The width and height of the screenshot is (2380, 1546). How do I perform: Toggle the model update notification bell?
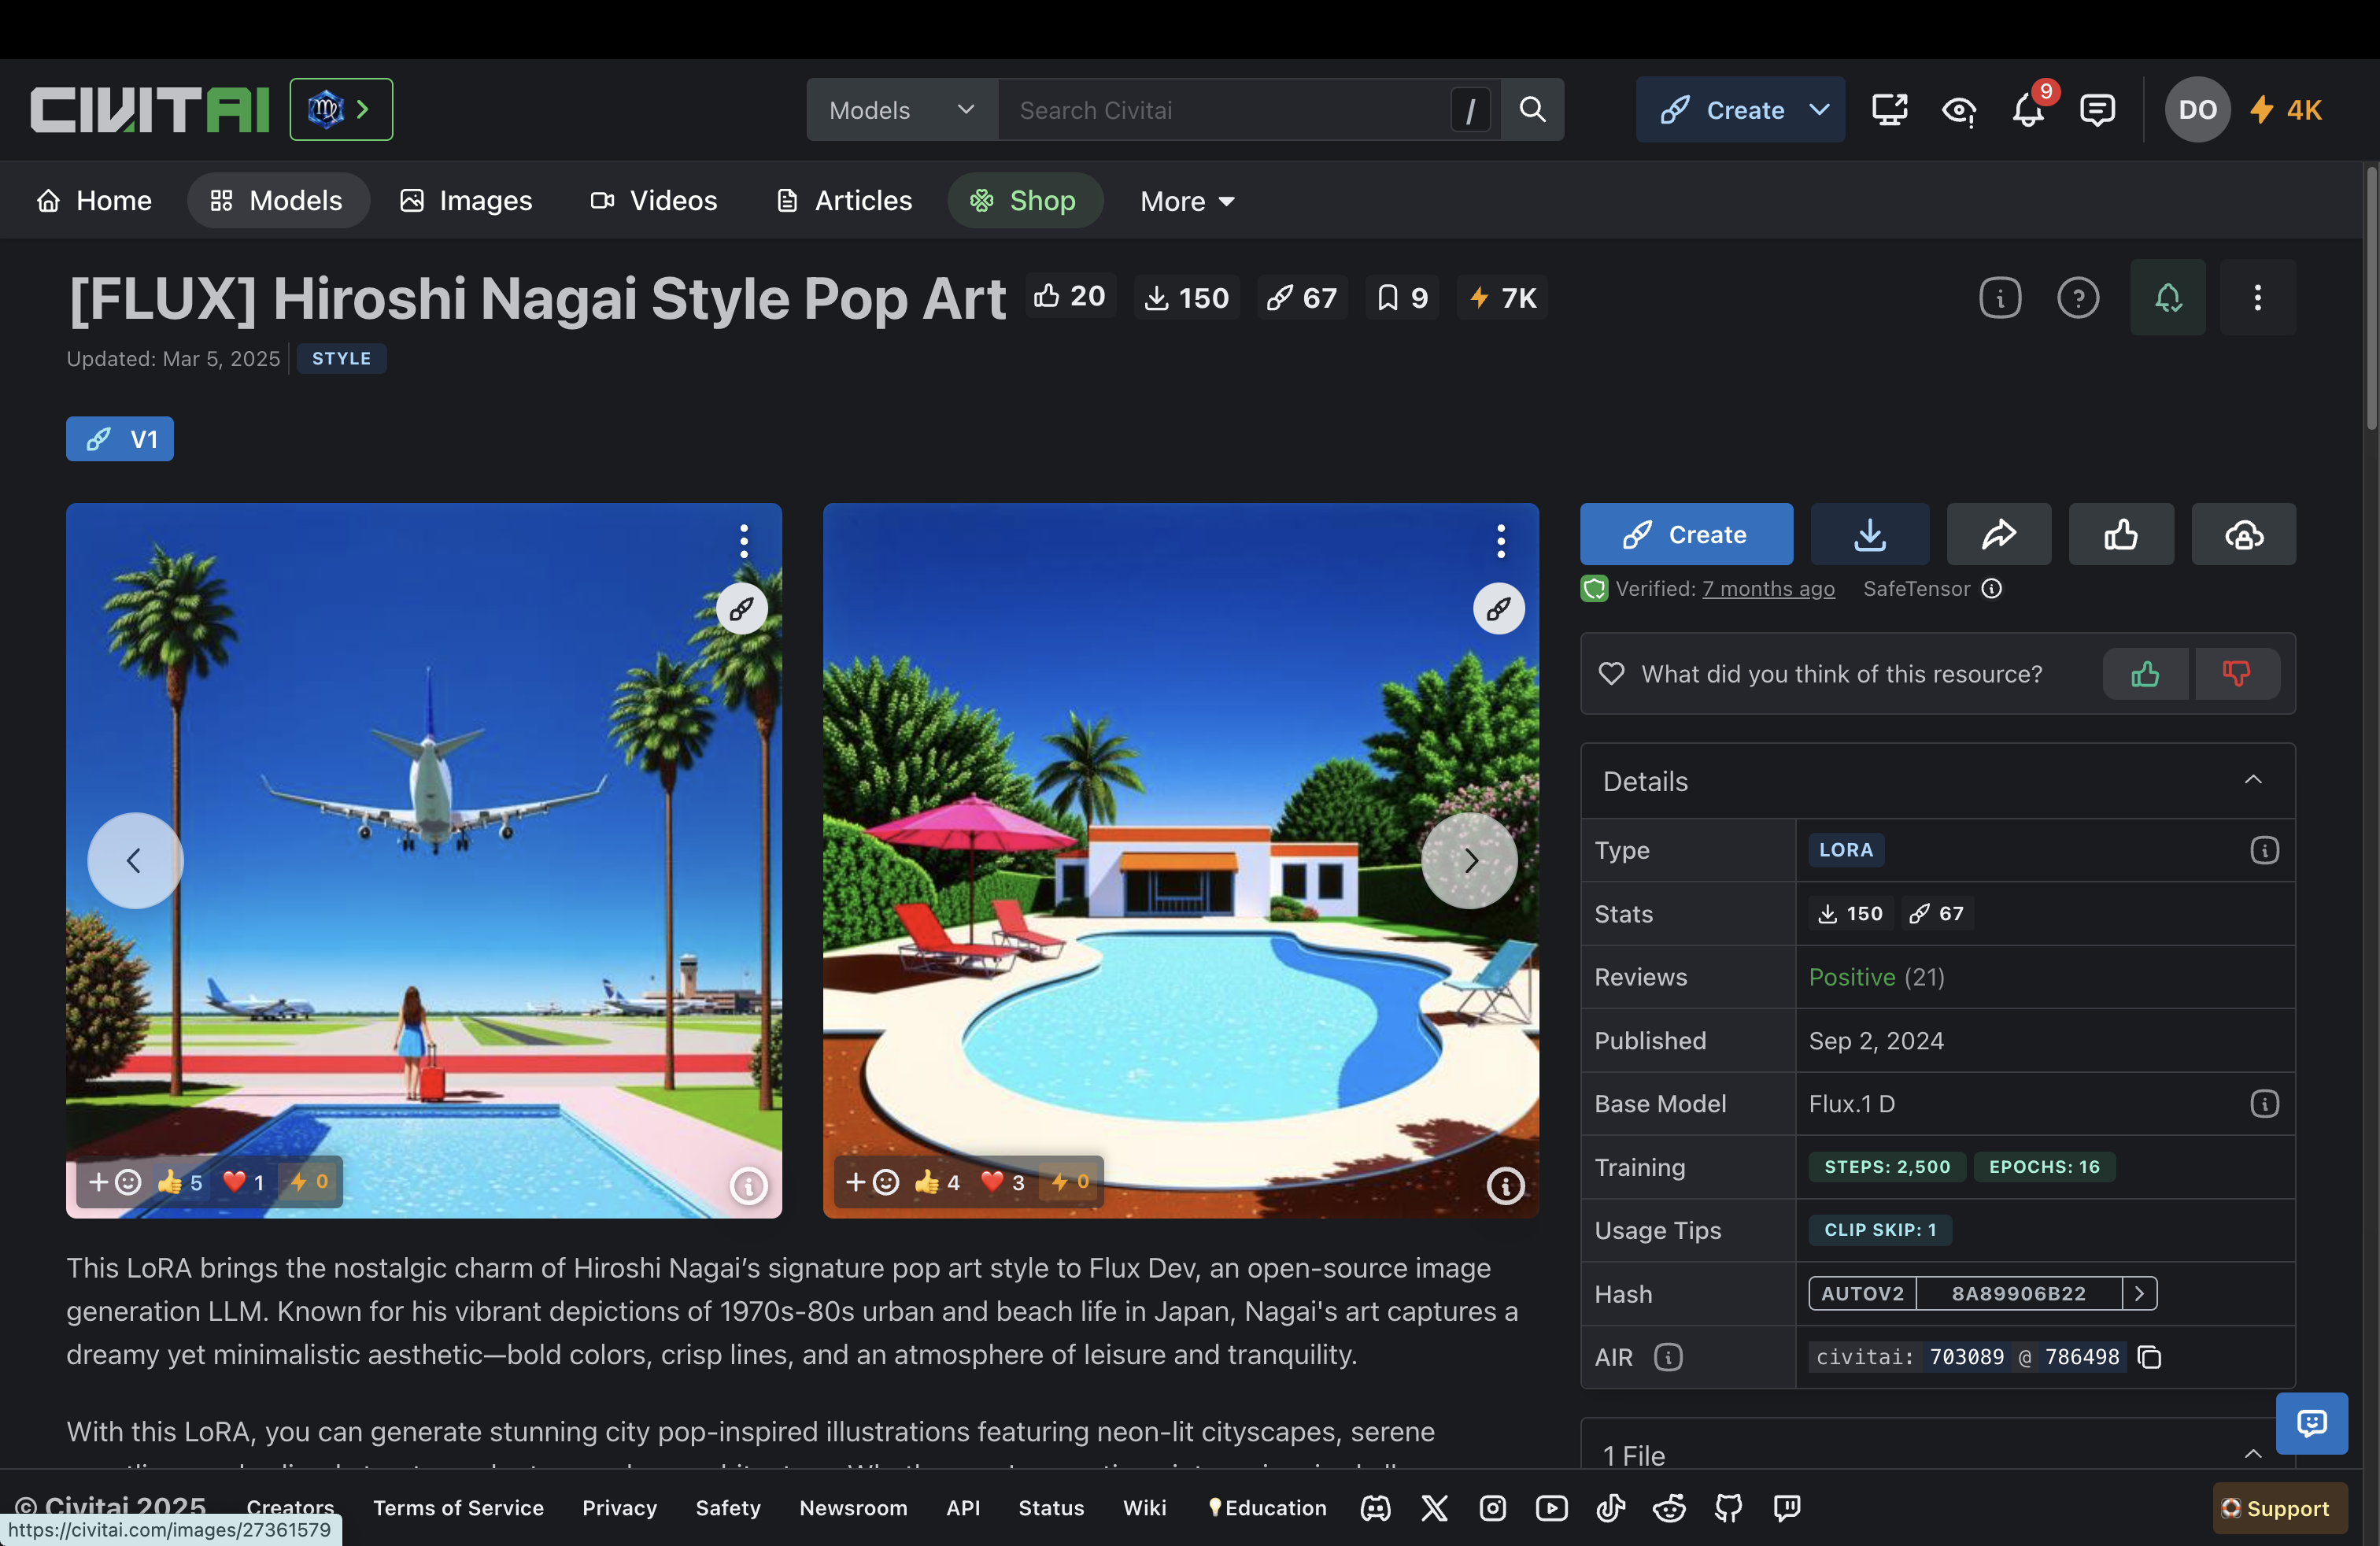point(2167,298)
